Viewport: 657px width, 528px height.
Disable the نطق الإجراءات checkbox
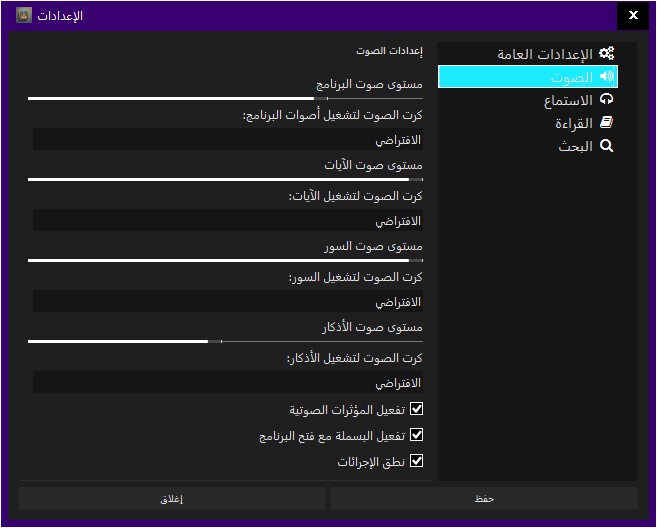pos(416,461)
